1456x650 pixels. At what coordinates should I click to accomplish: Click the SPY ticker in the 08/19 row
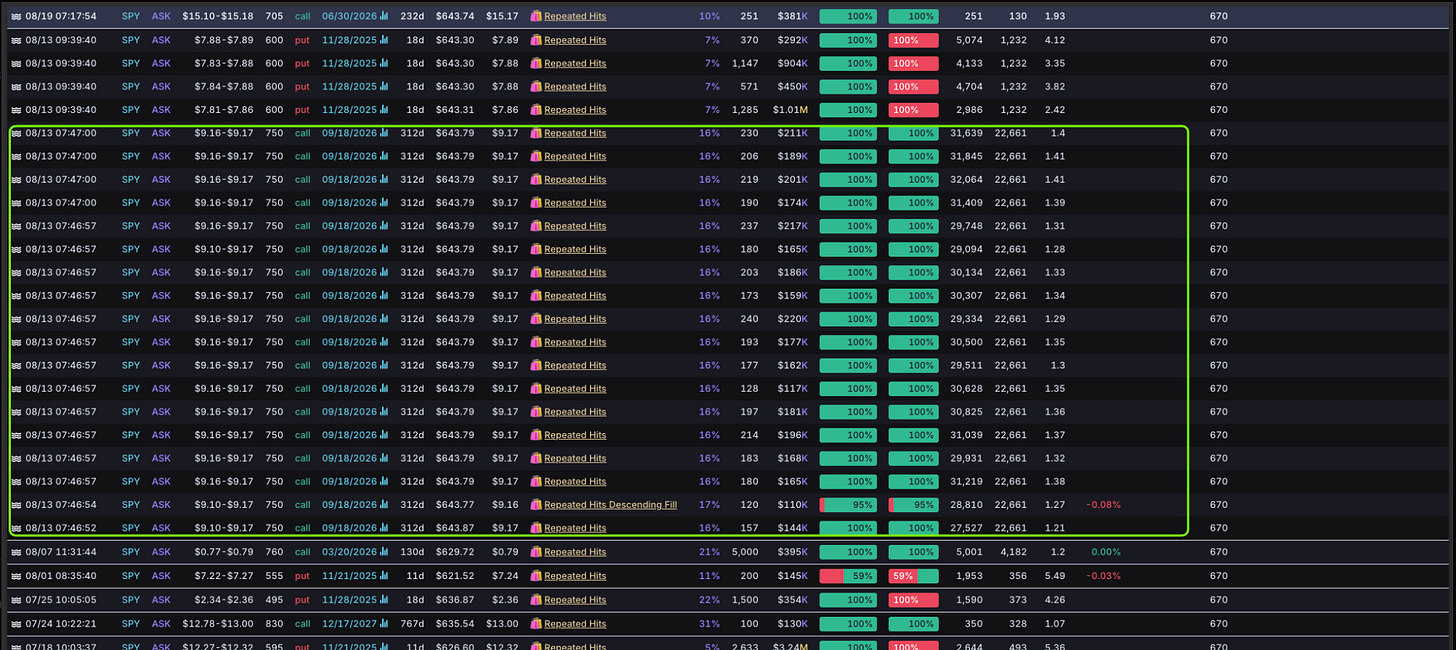coord(131,16)
